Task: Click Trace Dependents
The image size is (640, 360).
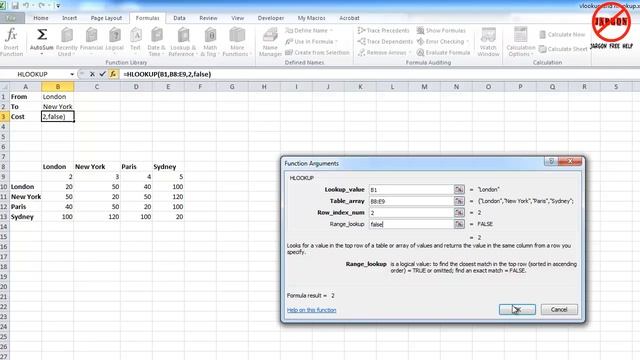Action: tap(385, 42)
